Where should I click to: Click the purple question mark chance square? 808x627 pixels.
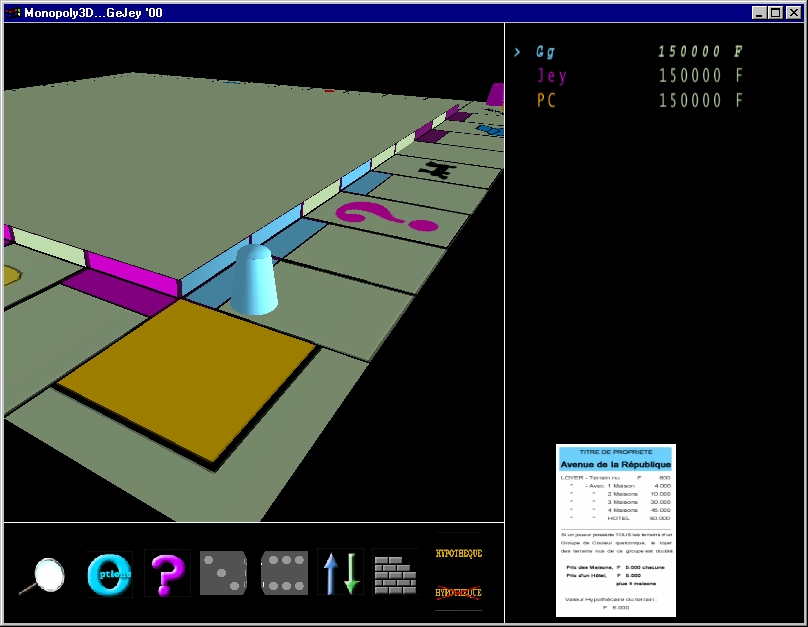[385, 215]
